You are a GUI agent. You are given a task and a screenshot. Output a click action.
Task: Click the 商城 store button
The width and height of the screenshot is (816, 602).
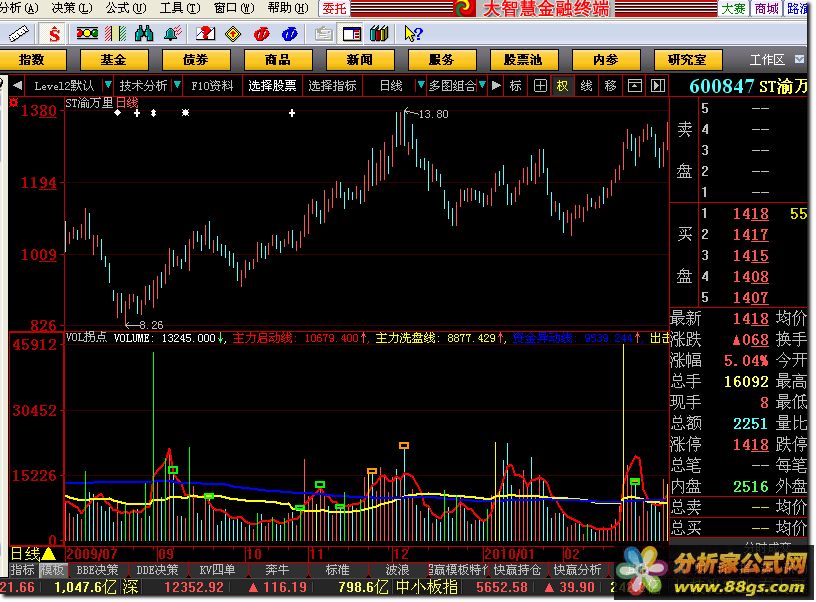[767, 8]
